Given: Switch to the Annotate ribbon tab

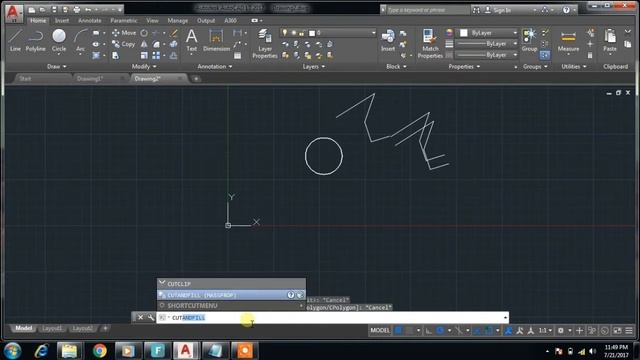Looking at the screenshot, I should 90,20.
